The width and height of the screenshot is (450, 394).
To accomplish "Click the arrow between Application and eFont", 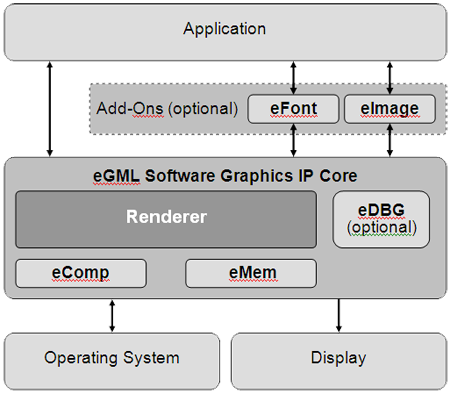I will click(293, 78).
